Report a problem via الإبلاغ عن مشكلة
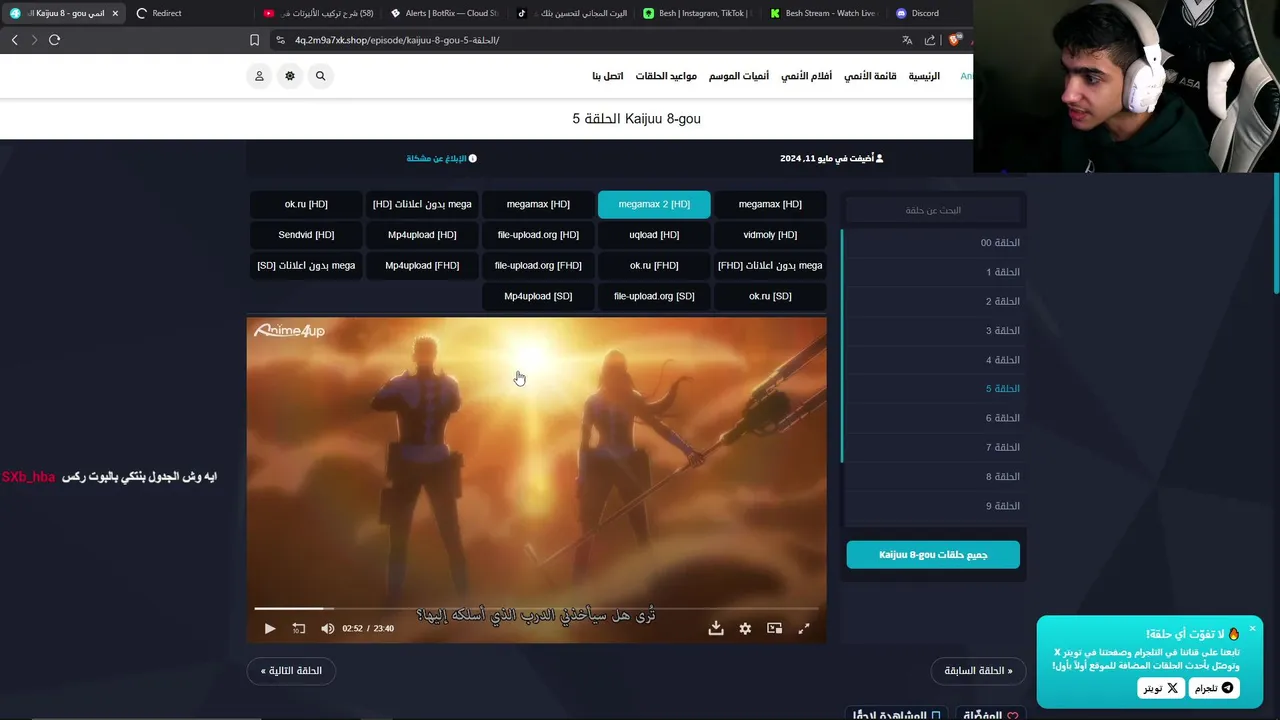Viewport: 1280px width, 720px height. click(441, 158)
